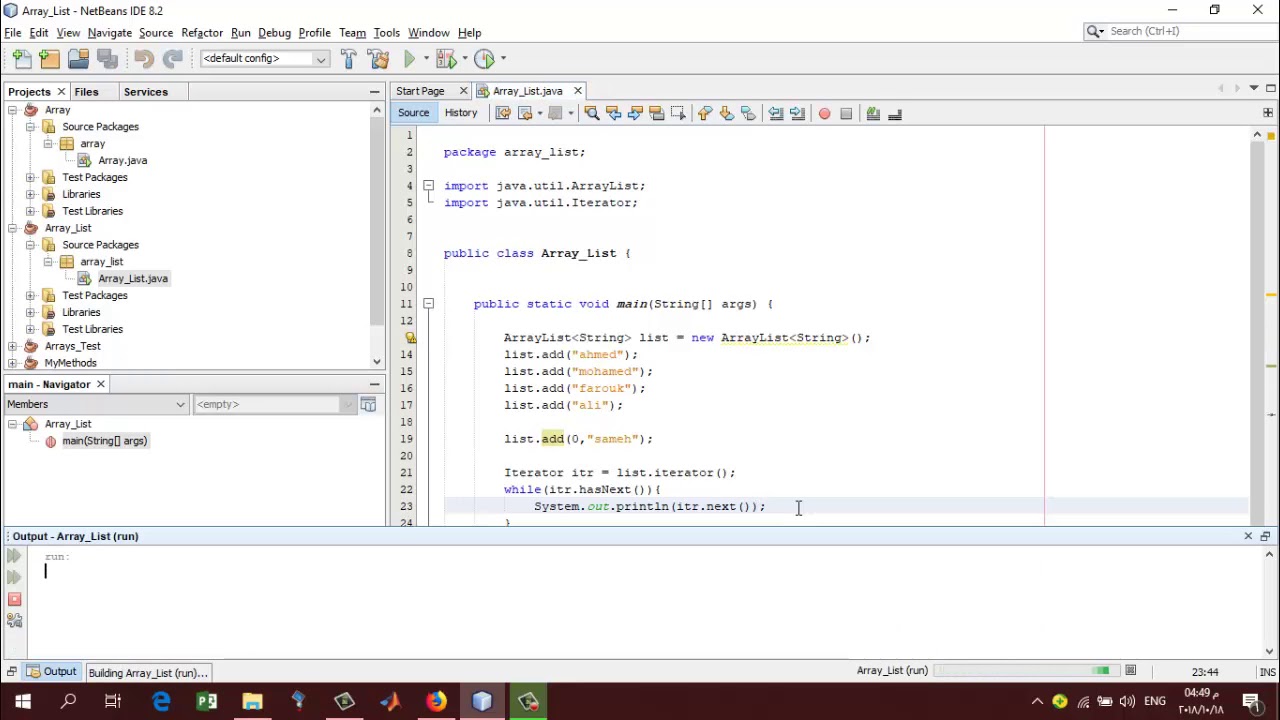Open Output settings wrench icon
The height and width of the screenshot is (720, 1280).
tap(14, 621)
